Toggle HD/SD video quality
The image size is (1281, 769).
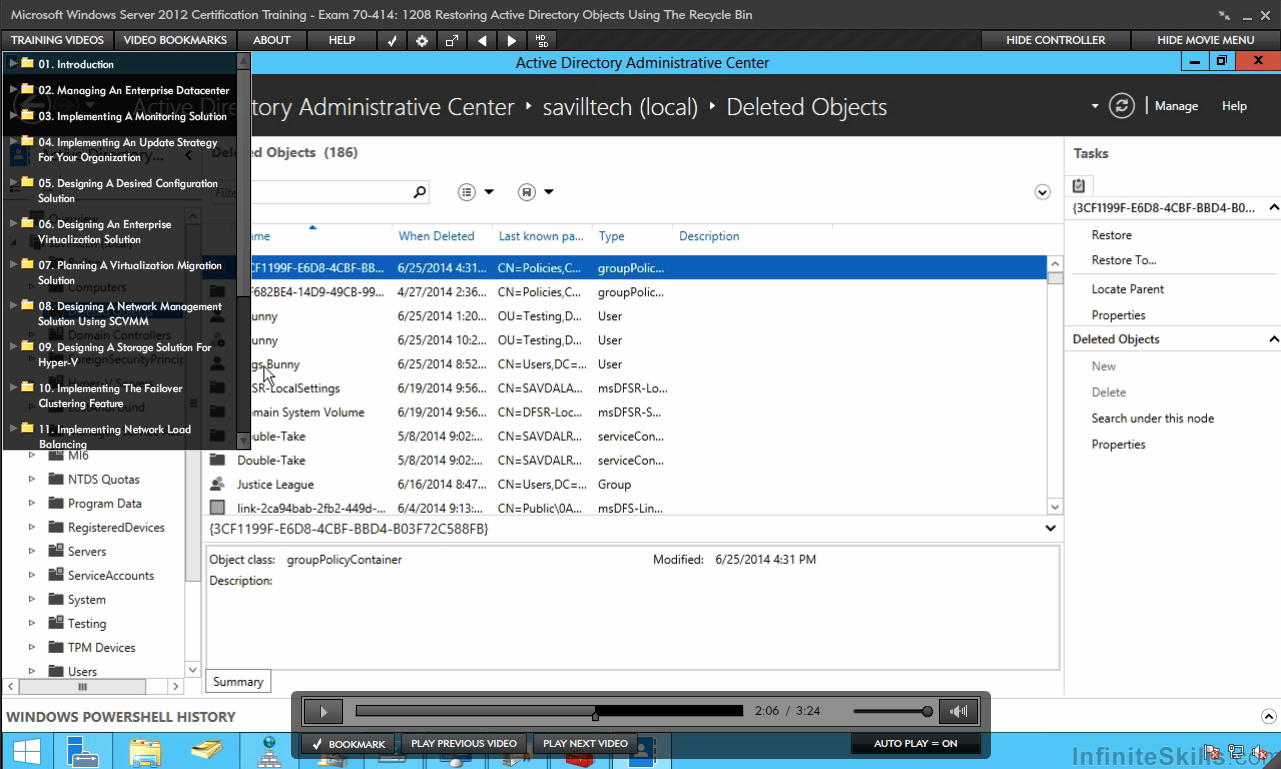[541, 40]
